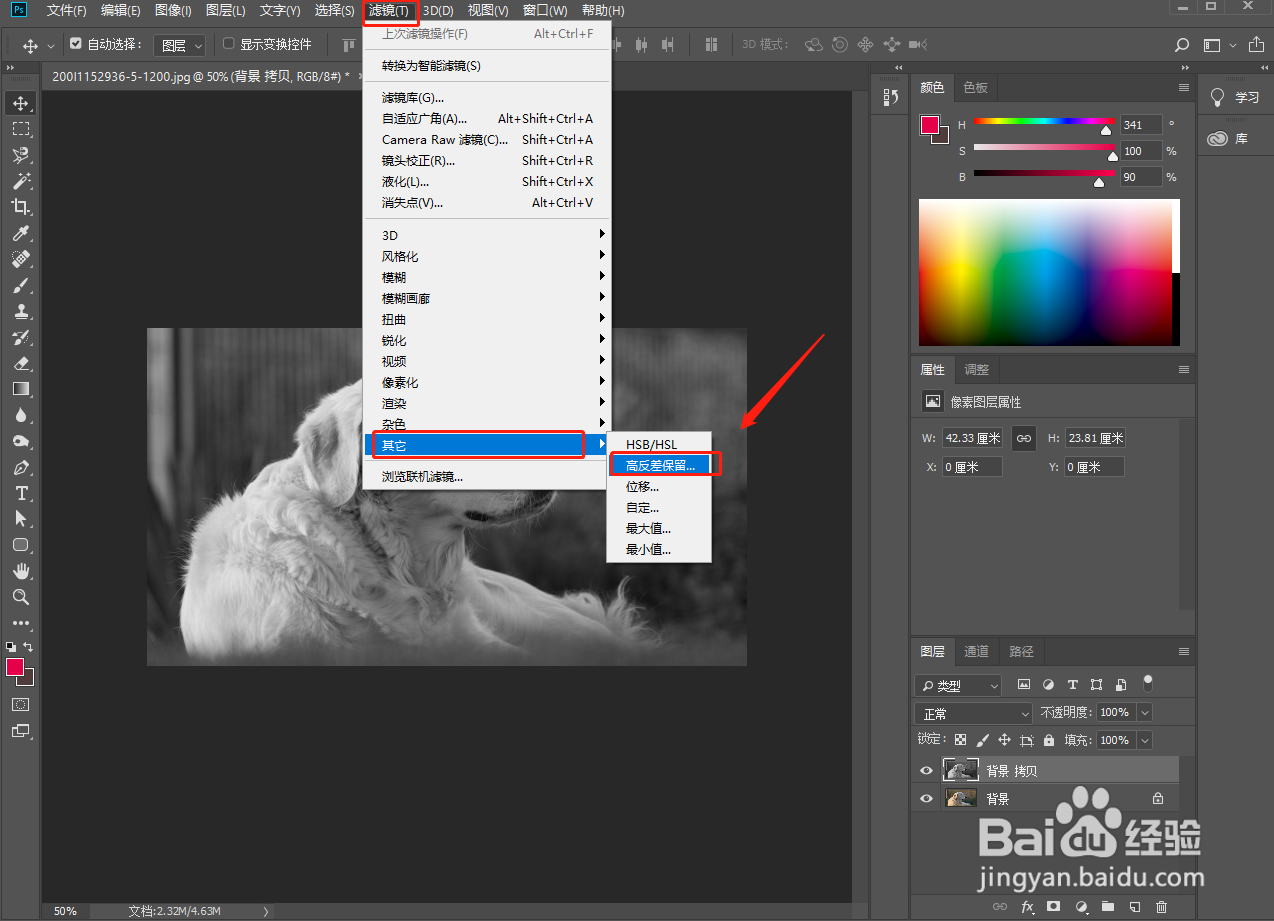Choose 高反差保留 from the submenu

pos(659,465)
